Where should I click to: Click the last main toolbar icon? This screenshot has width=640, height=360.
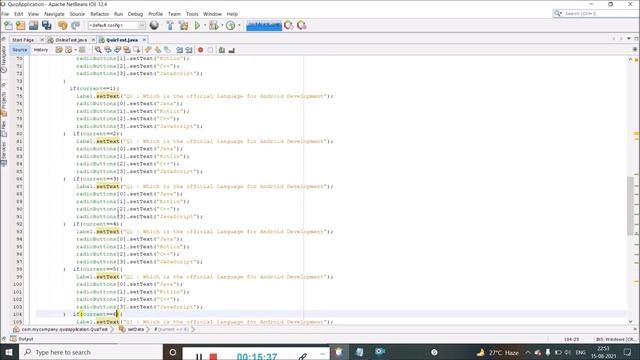coord(302,25)
